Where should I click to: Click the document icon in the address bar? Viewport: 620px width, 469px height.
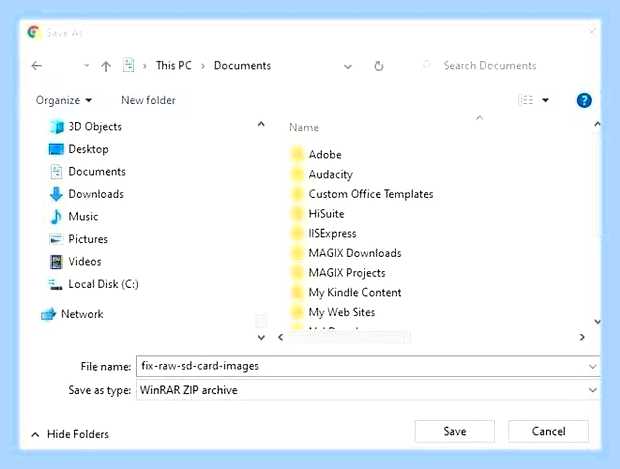(129, 65)
